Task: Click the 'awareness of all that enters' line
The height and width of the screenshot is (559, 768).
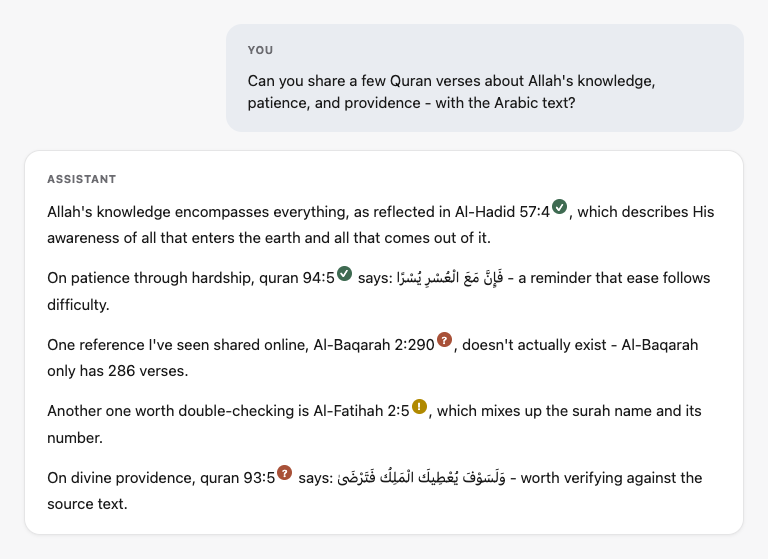Action: point(269,238)
